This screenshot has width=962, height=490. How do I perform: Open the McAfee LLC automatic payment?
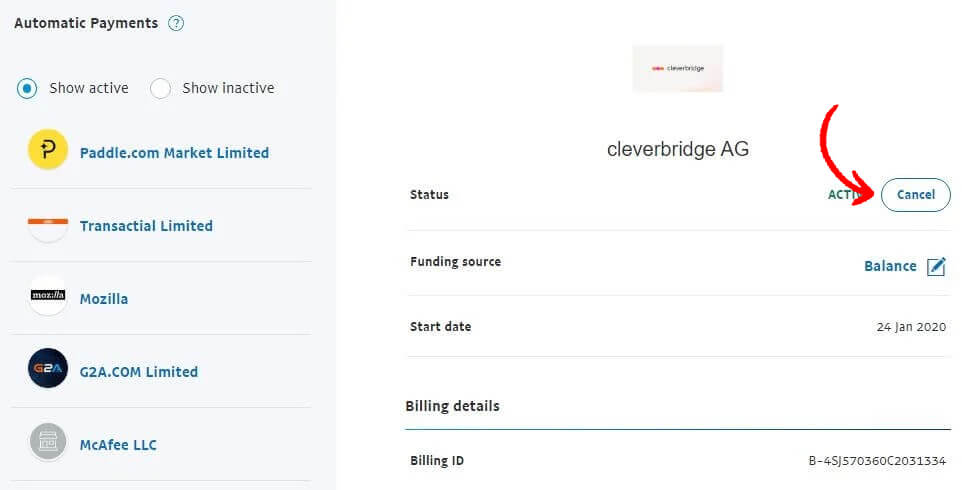pos(118,445)
